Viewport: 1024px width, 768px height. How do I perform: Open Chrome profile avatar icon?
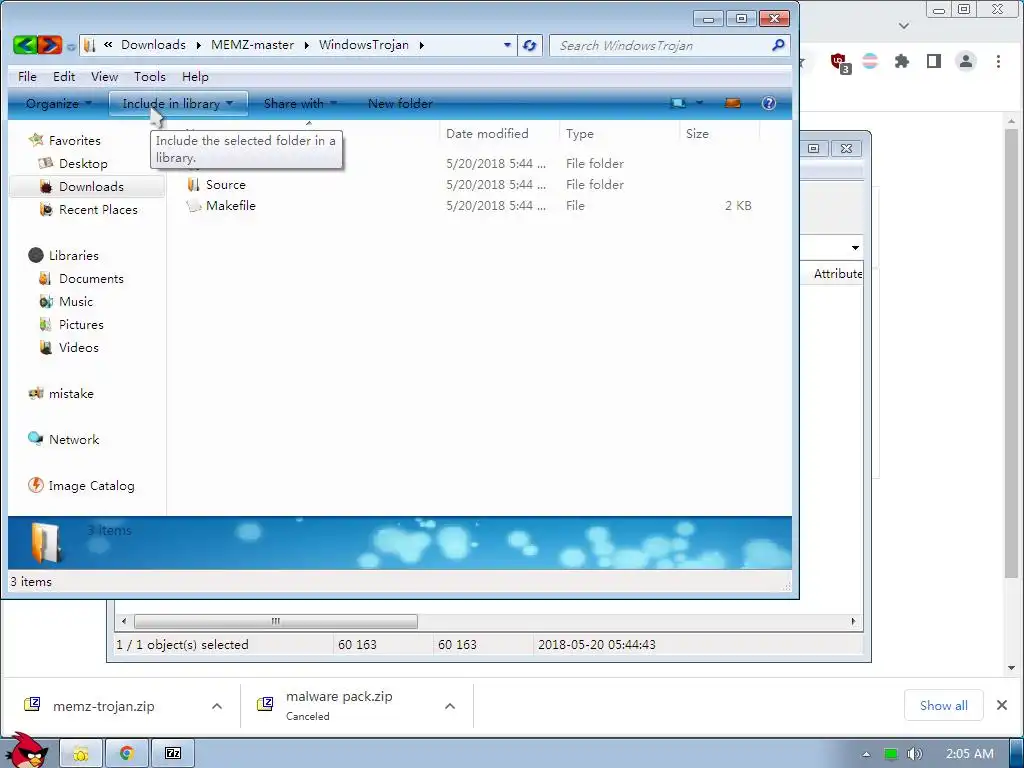(x=965, y=61)
